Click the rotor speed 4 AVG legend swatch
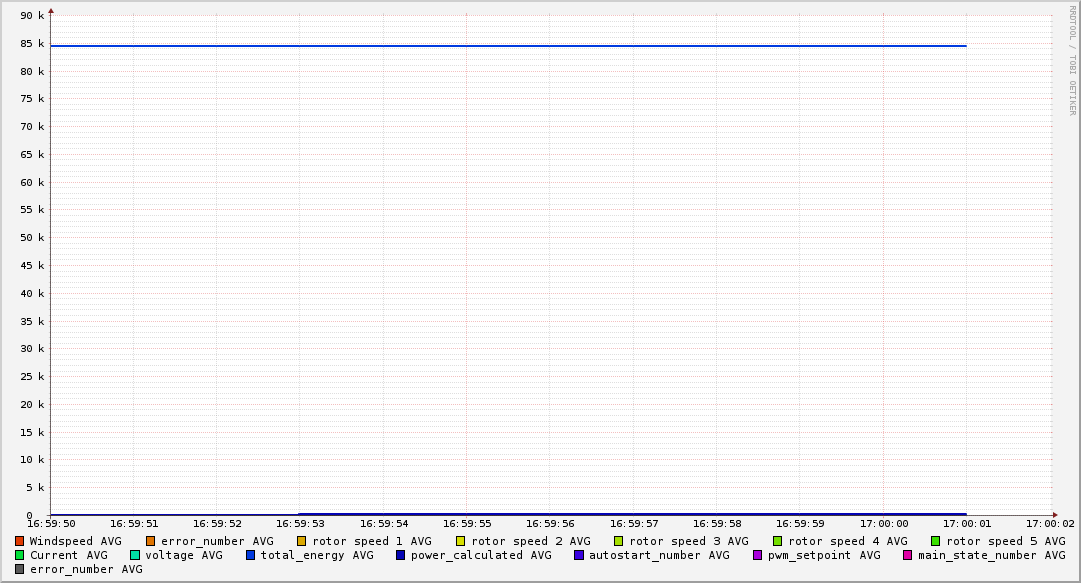The width and height of the screenshot is (1081, 583). (777, 541)
